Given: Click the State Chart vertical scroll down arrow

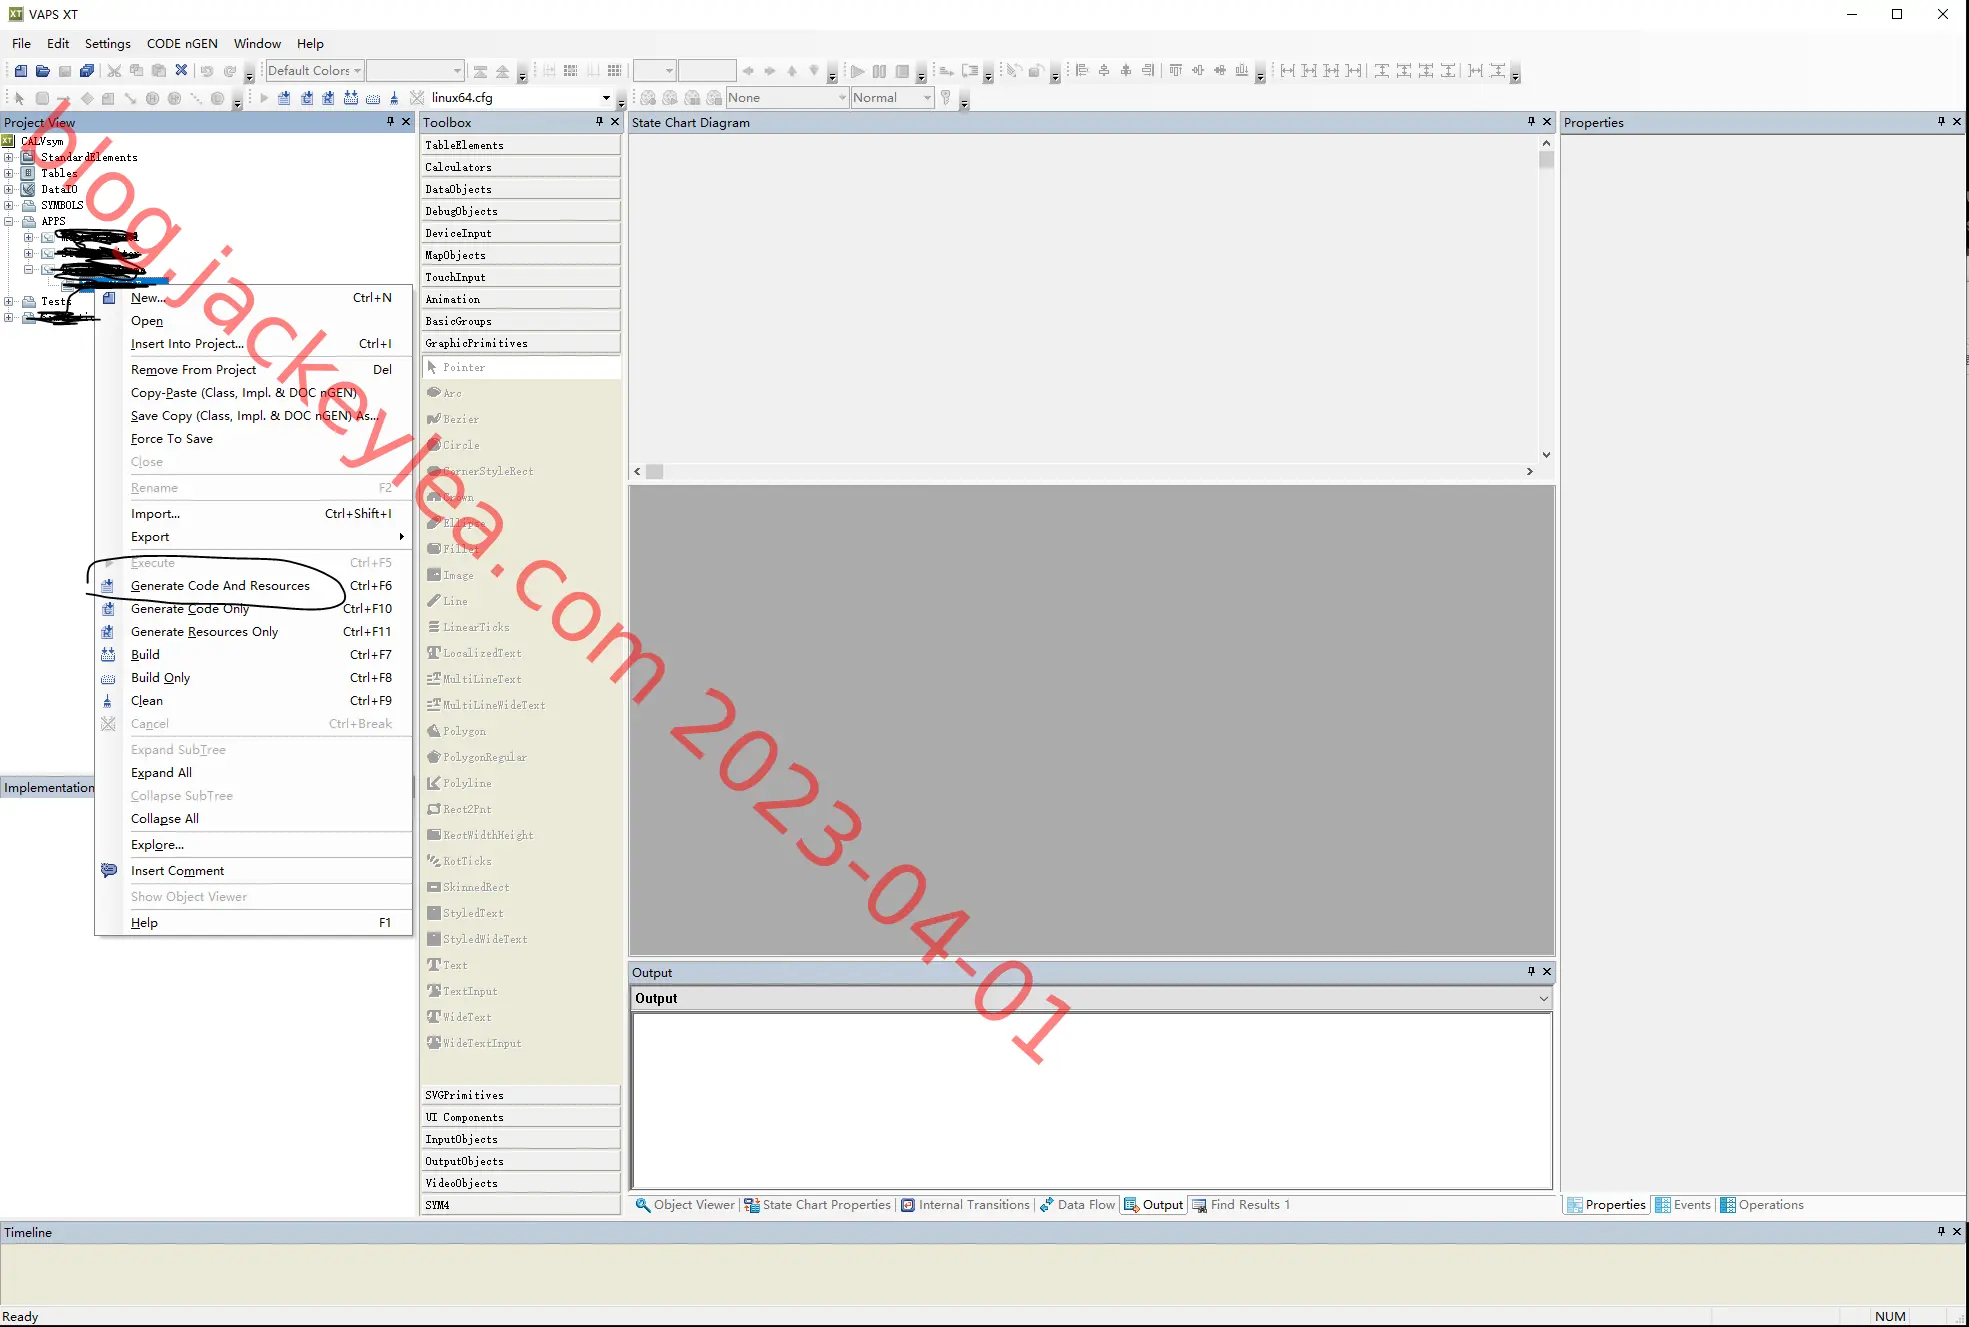Looking at the screenshot, I should coord(1546,455).
